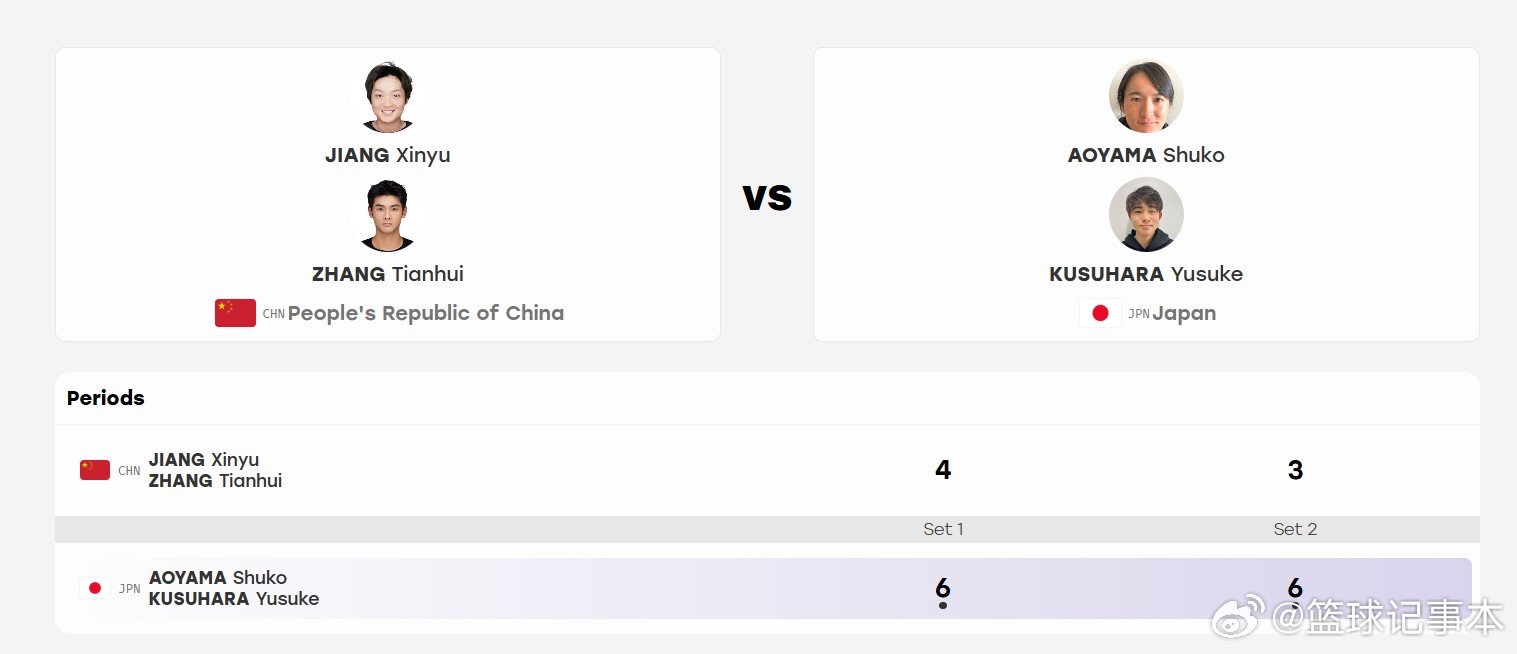The height and width of the screenshot is (654, 1517).
Task: Select the JIANG Xinyu name link in top card
Action: click(388, 155)
